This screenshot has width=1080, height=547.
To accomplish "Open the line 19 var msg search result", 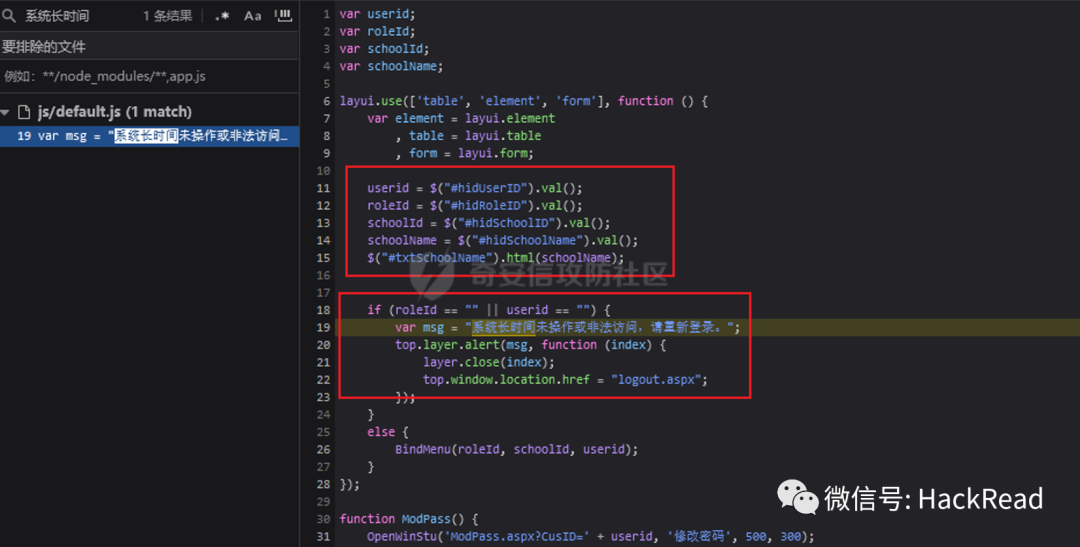I will click(x=149, y=136).
